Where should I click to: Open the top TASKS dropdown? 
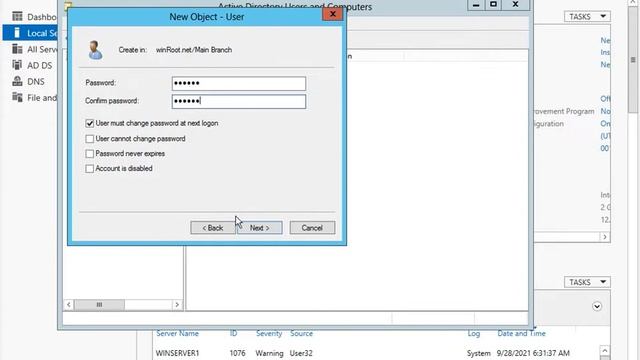click(587, 16)
